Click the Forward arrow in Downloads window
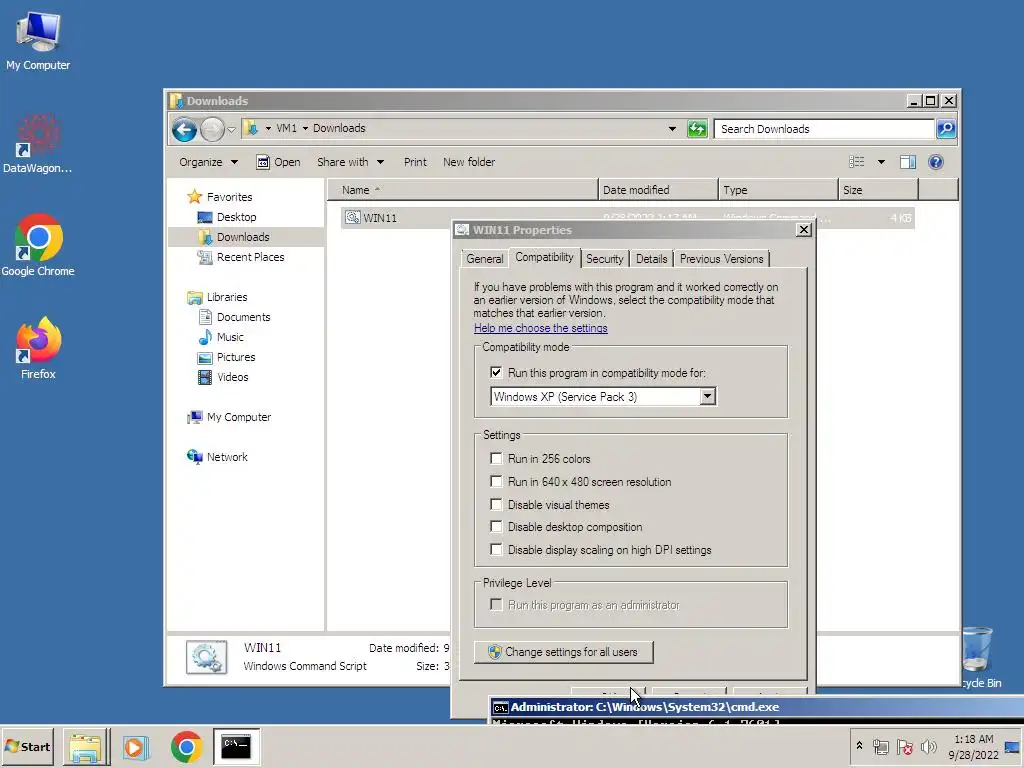The width and height of the screenshot is (1024, 768). [212, 129]
